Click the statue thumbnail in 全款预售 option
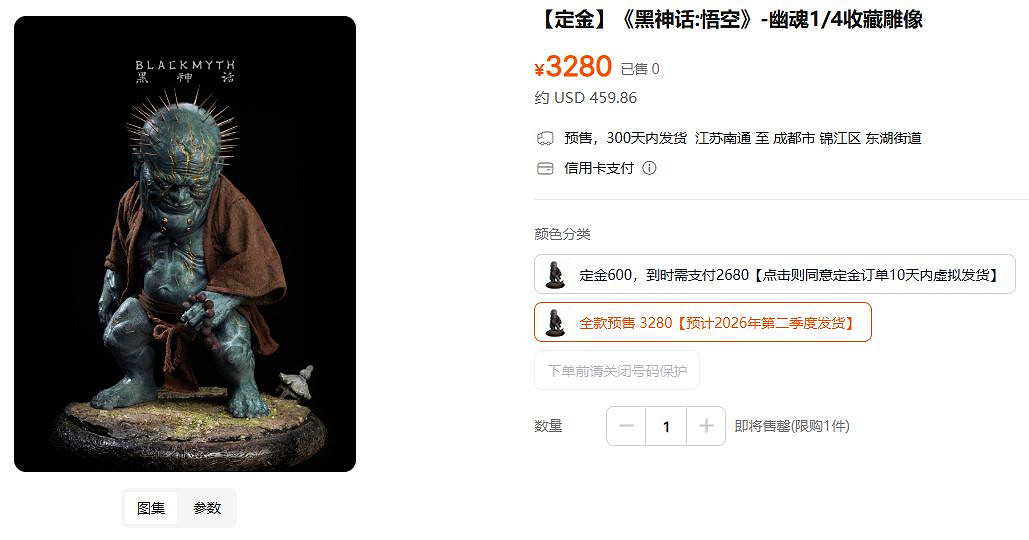 click(555, 322)
